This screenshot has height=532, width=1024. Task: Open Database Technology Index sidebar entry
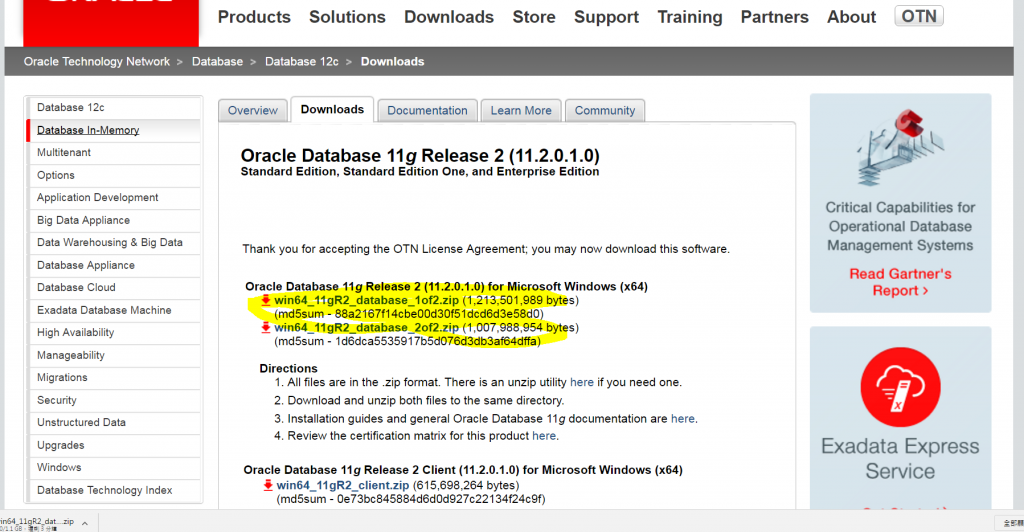click(114, 490)
